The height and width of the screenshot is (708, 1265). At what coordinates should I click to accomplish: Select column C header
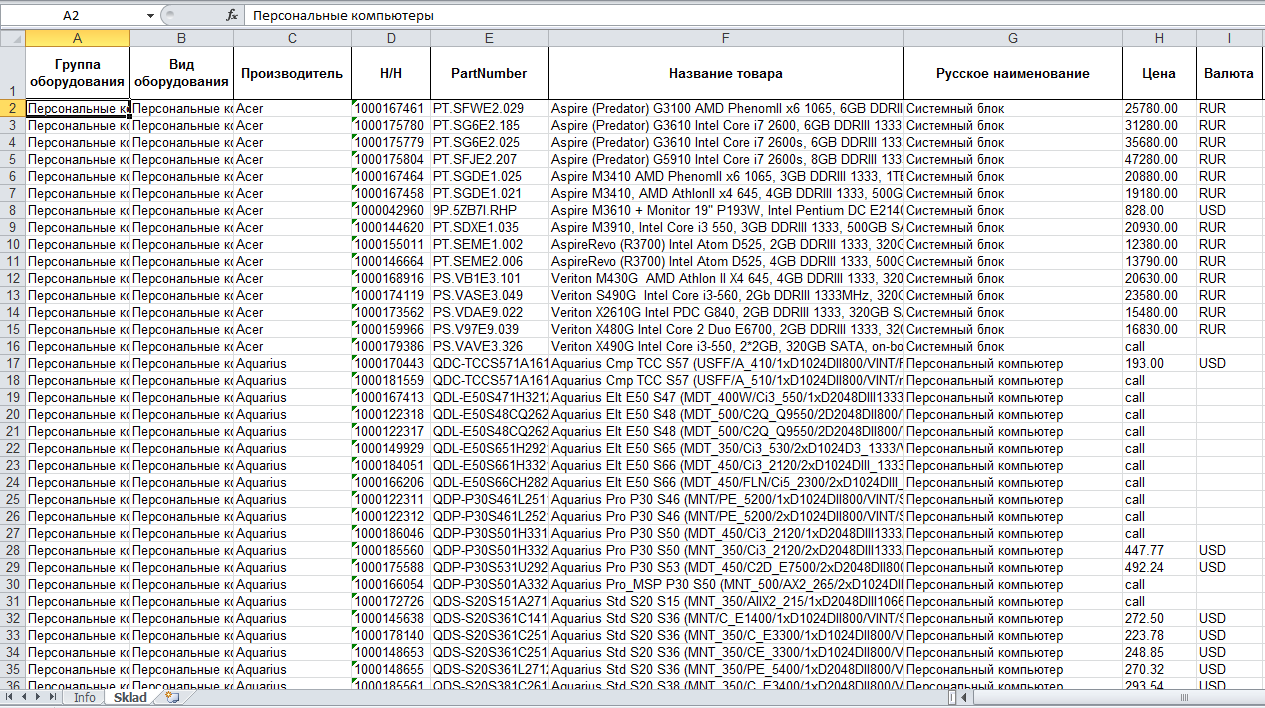[292, 39]
